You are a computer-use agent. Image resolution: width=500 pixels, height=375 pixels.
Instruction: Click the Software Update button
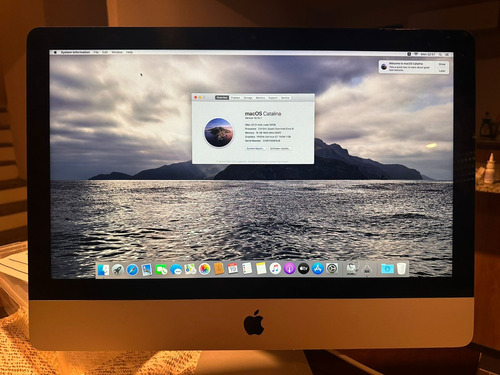[280, 148]
